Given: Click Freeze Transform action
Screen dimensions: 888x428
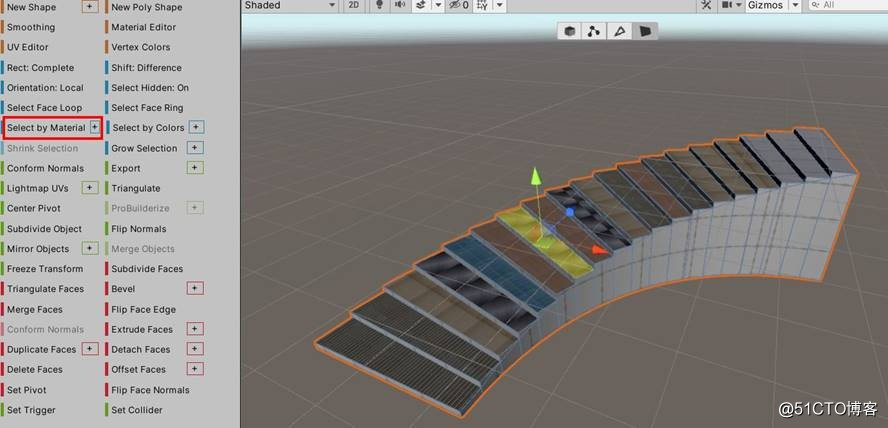Looking at the screenshot, I should 45,269.
